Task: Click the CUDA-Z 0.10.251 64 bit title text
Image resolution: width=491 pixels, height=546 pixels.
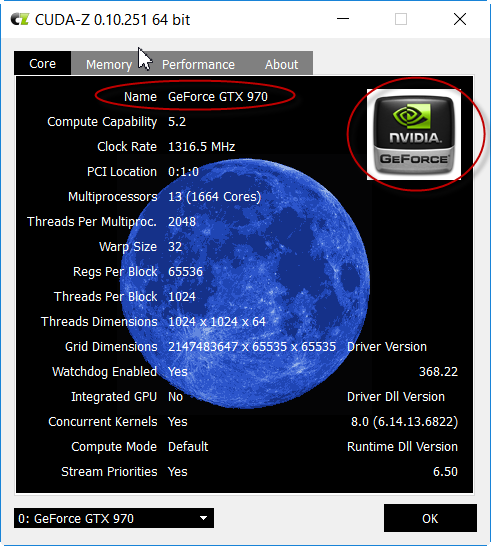Action: (112, 20)
